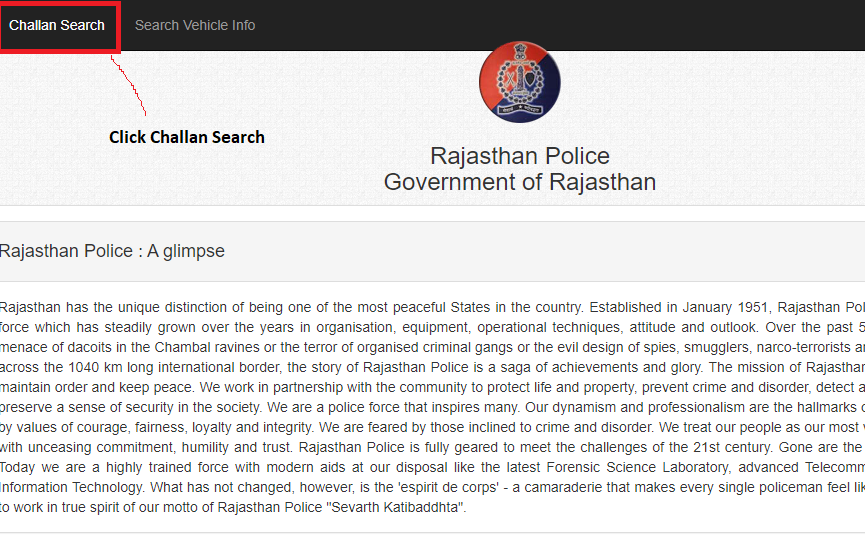Click the line mentioning '1040 km long international border'
The width and height of the screenshot is (865, 549).
(432, 367)
